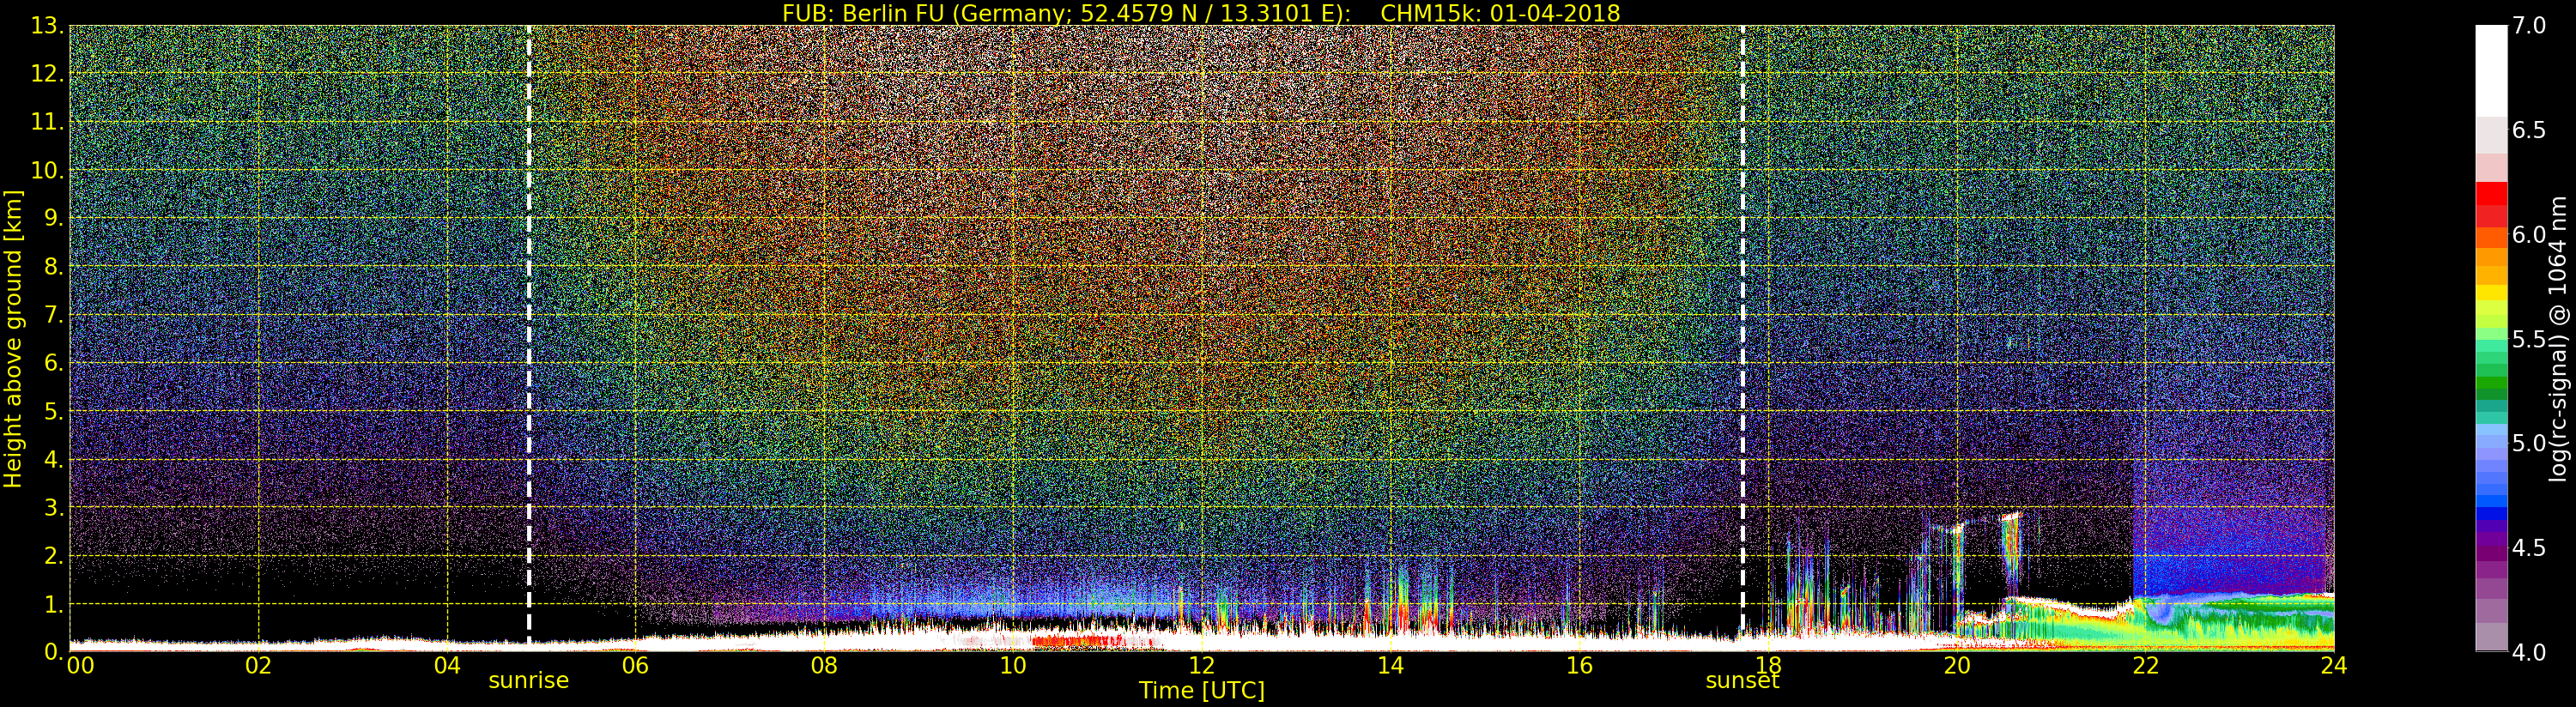Click the 'Time [UTC]' axis label

(1202, 690)
